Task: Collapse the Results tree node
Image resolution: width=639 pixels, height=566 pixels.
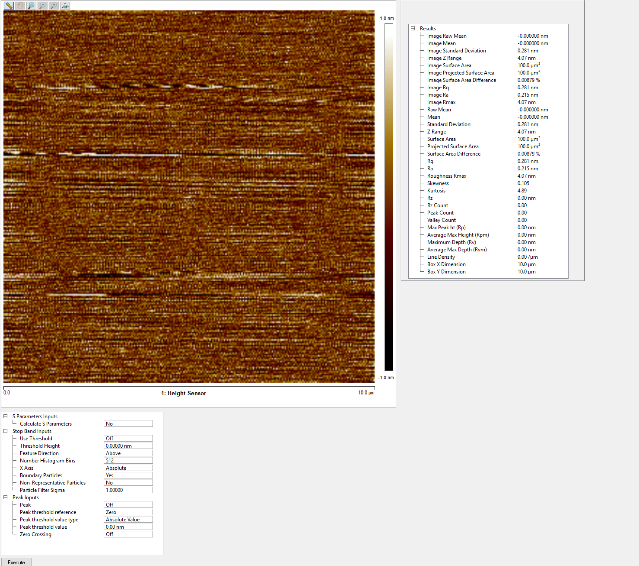Action: [413, 28]
